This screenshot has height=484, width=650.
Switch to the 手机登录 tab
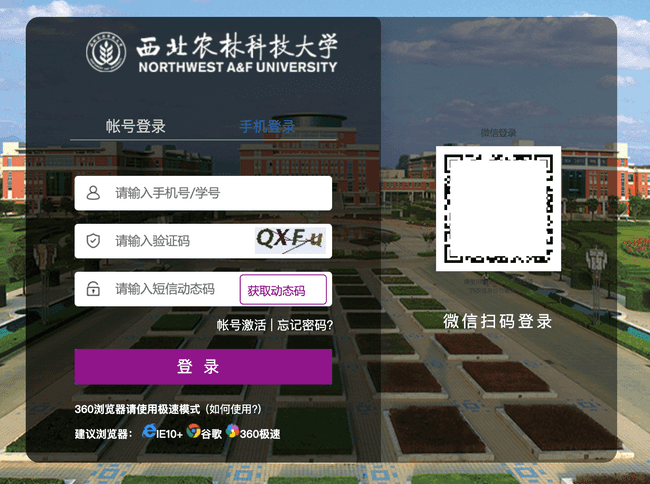[267, 126]
